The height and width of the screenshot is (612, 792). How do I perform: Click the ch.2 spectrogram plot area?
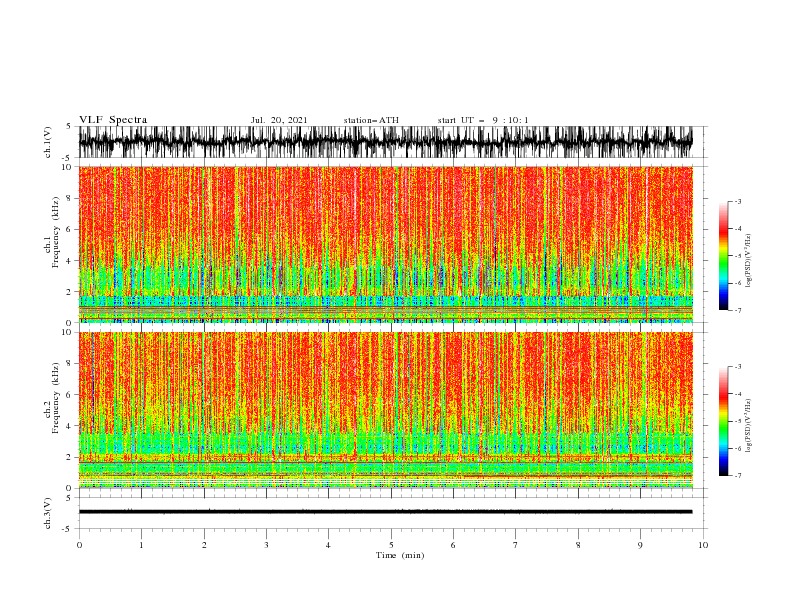click(385, 410)
